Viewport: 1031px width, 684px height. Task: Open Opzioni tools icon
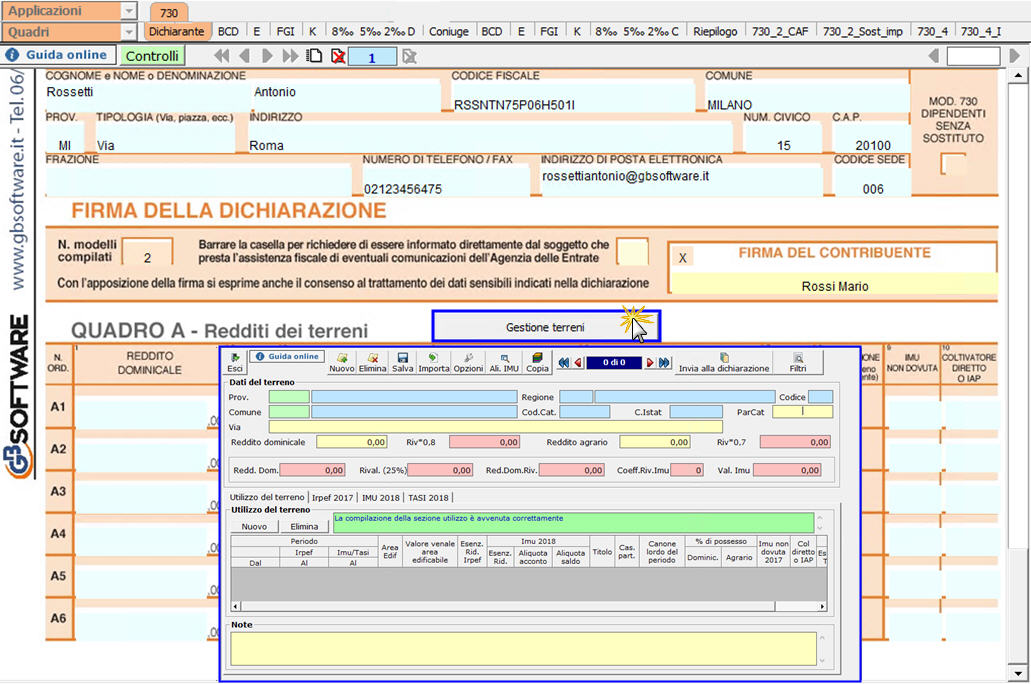[467, 361]
